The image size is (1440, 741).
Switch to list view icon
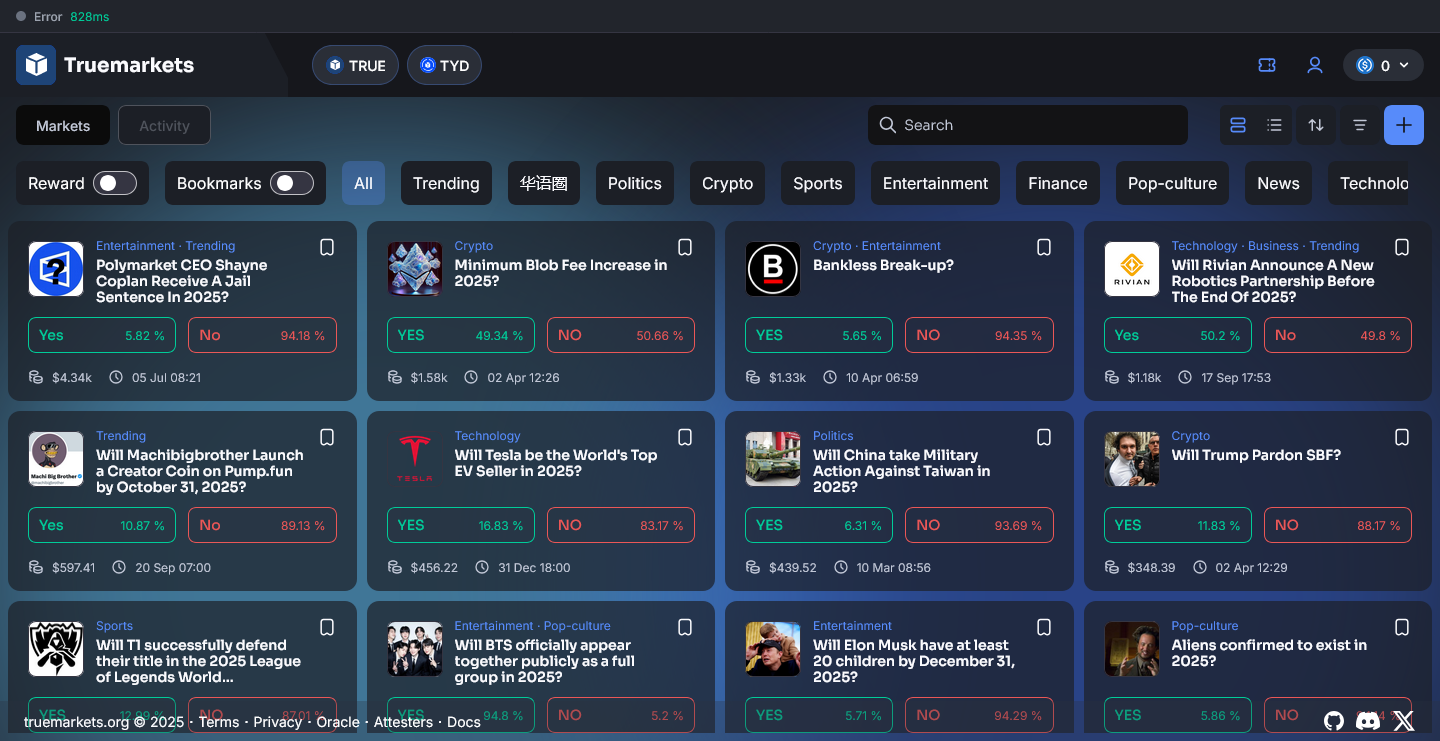(1274, 125)
